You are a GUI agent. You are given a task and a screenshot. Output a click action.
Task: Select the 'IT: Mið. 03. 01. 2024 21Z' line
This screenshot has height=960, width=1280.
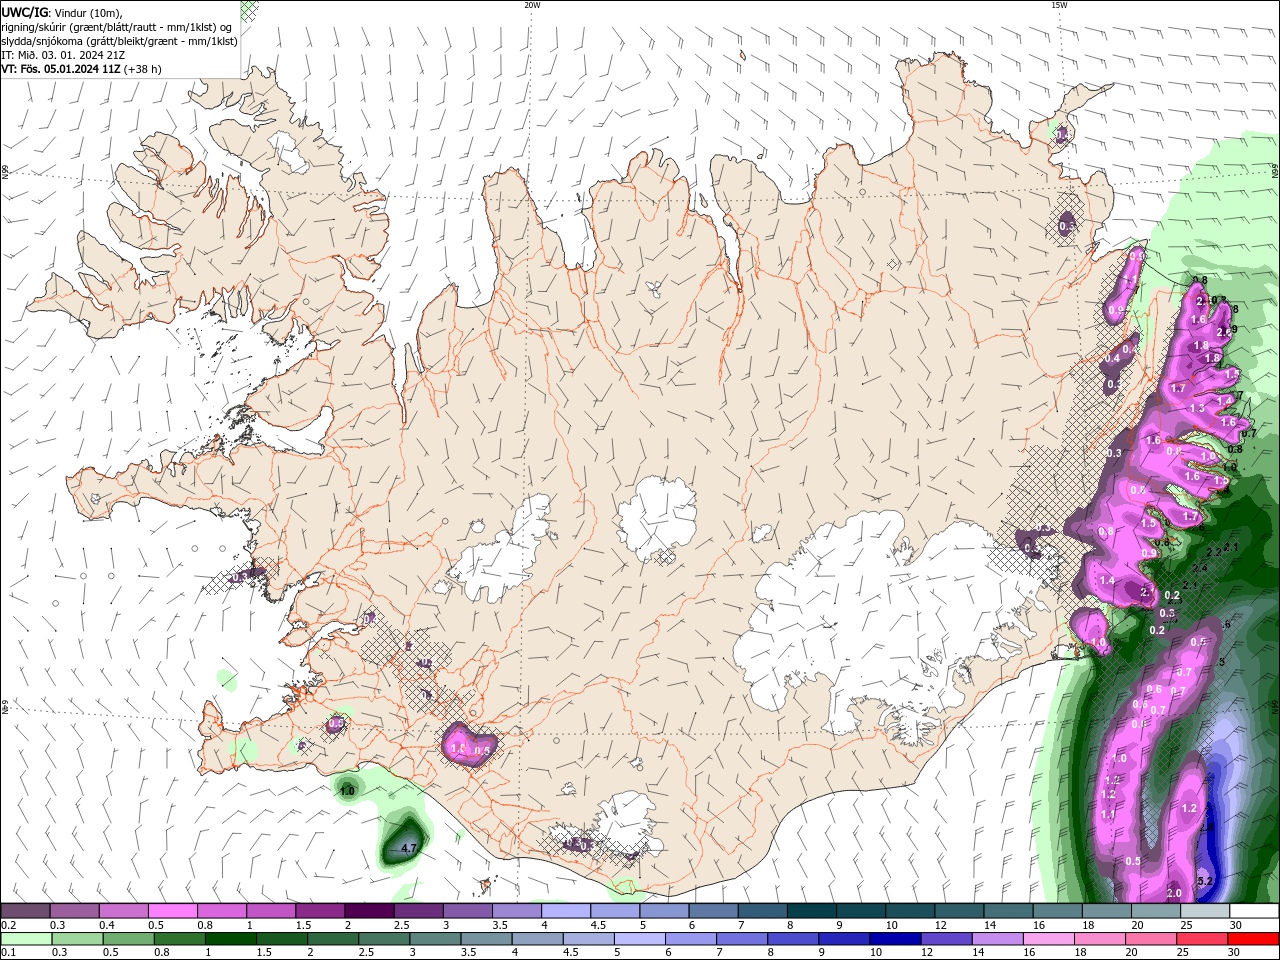point(63,55)
